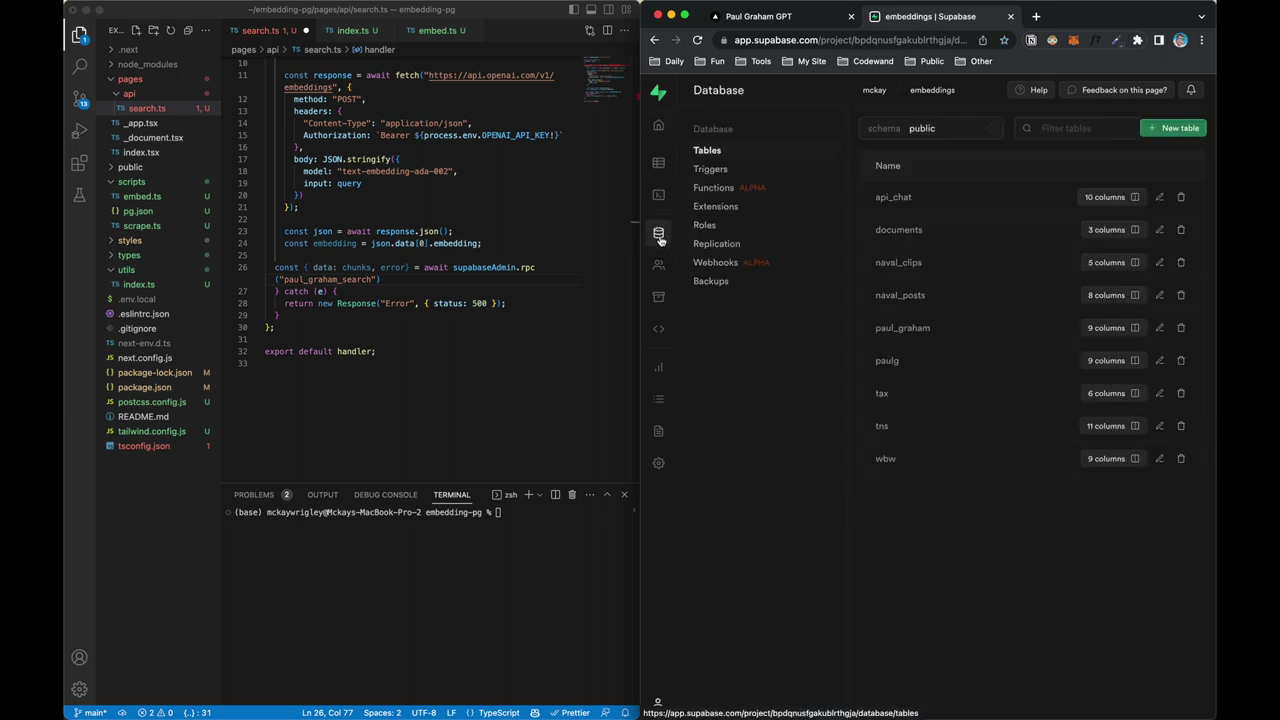Collapse the pages folder in Explorer

[x=131, y=79]
